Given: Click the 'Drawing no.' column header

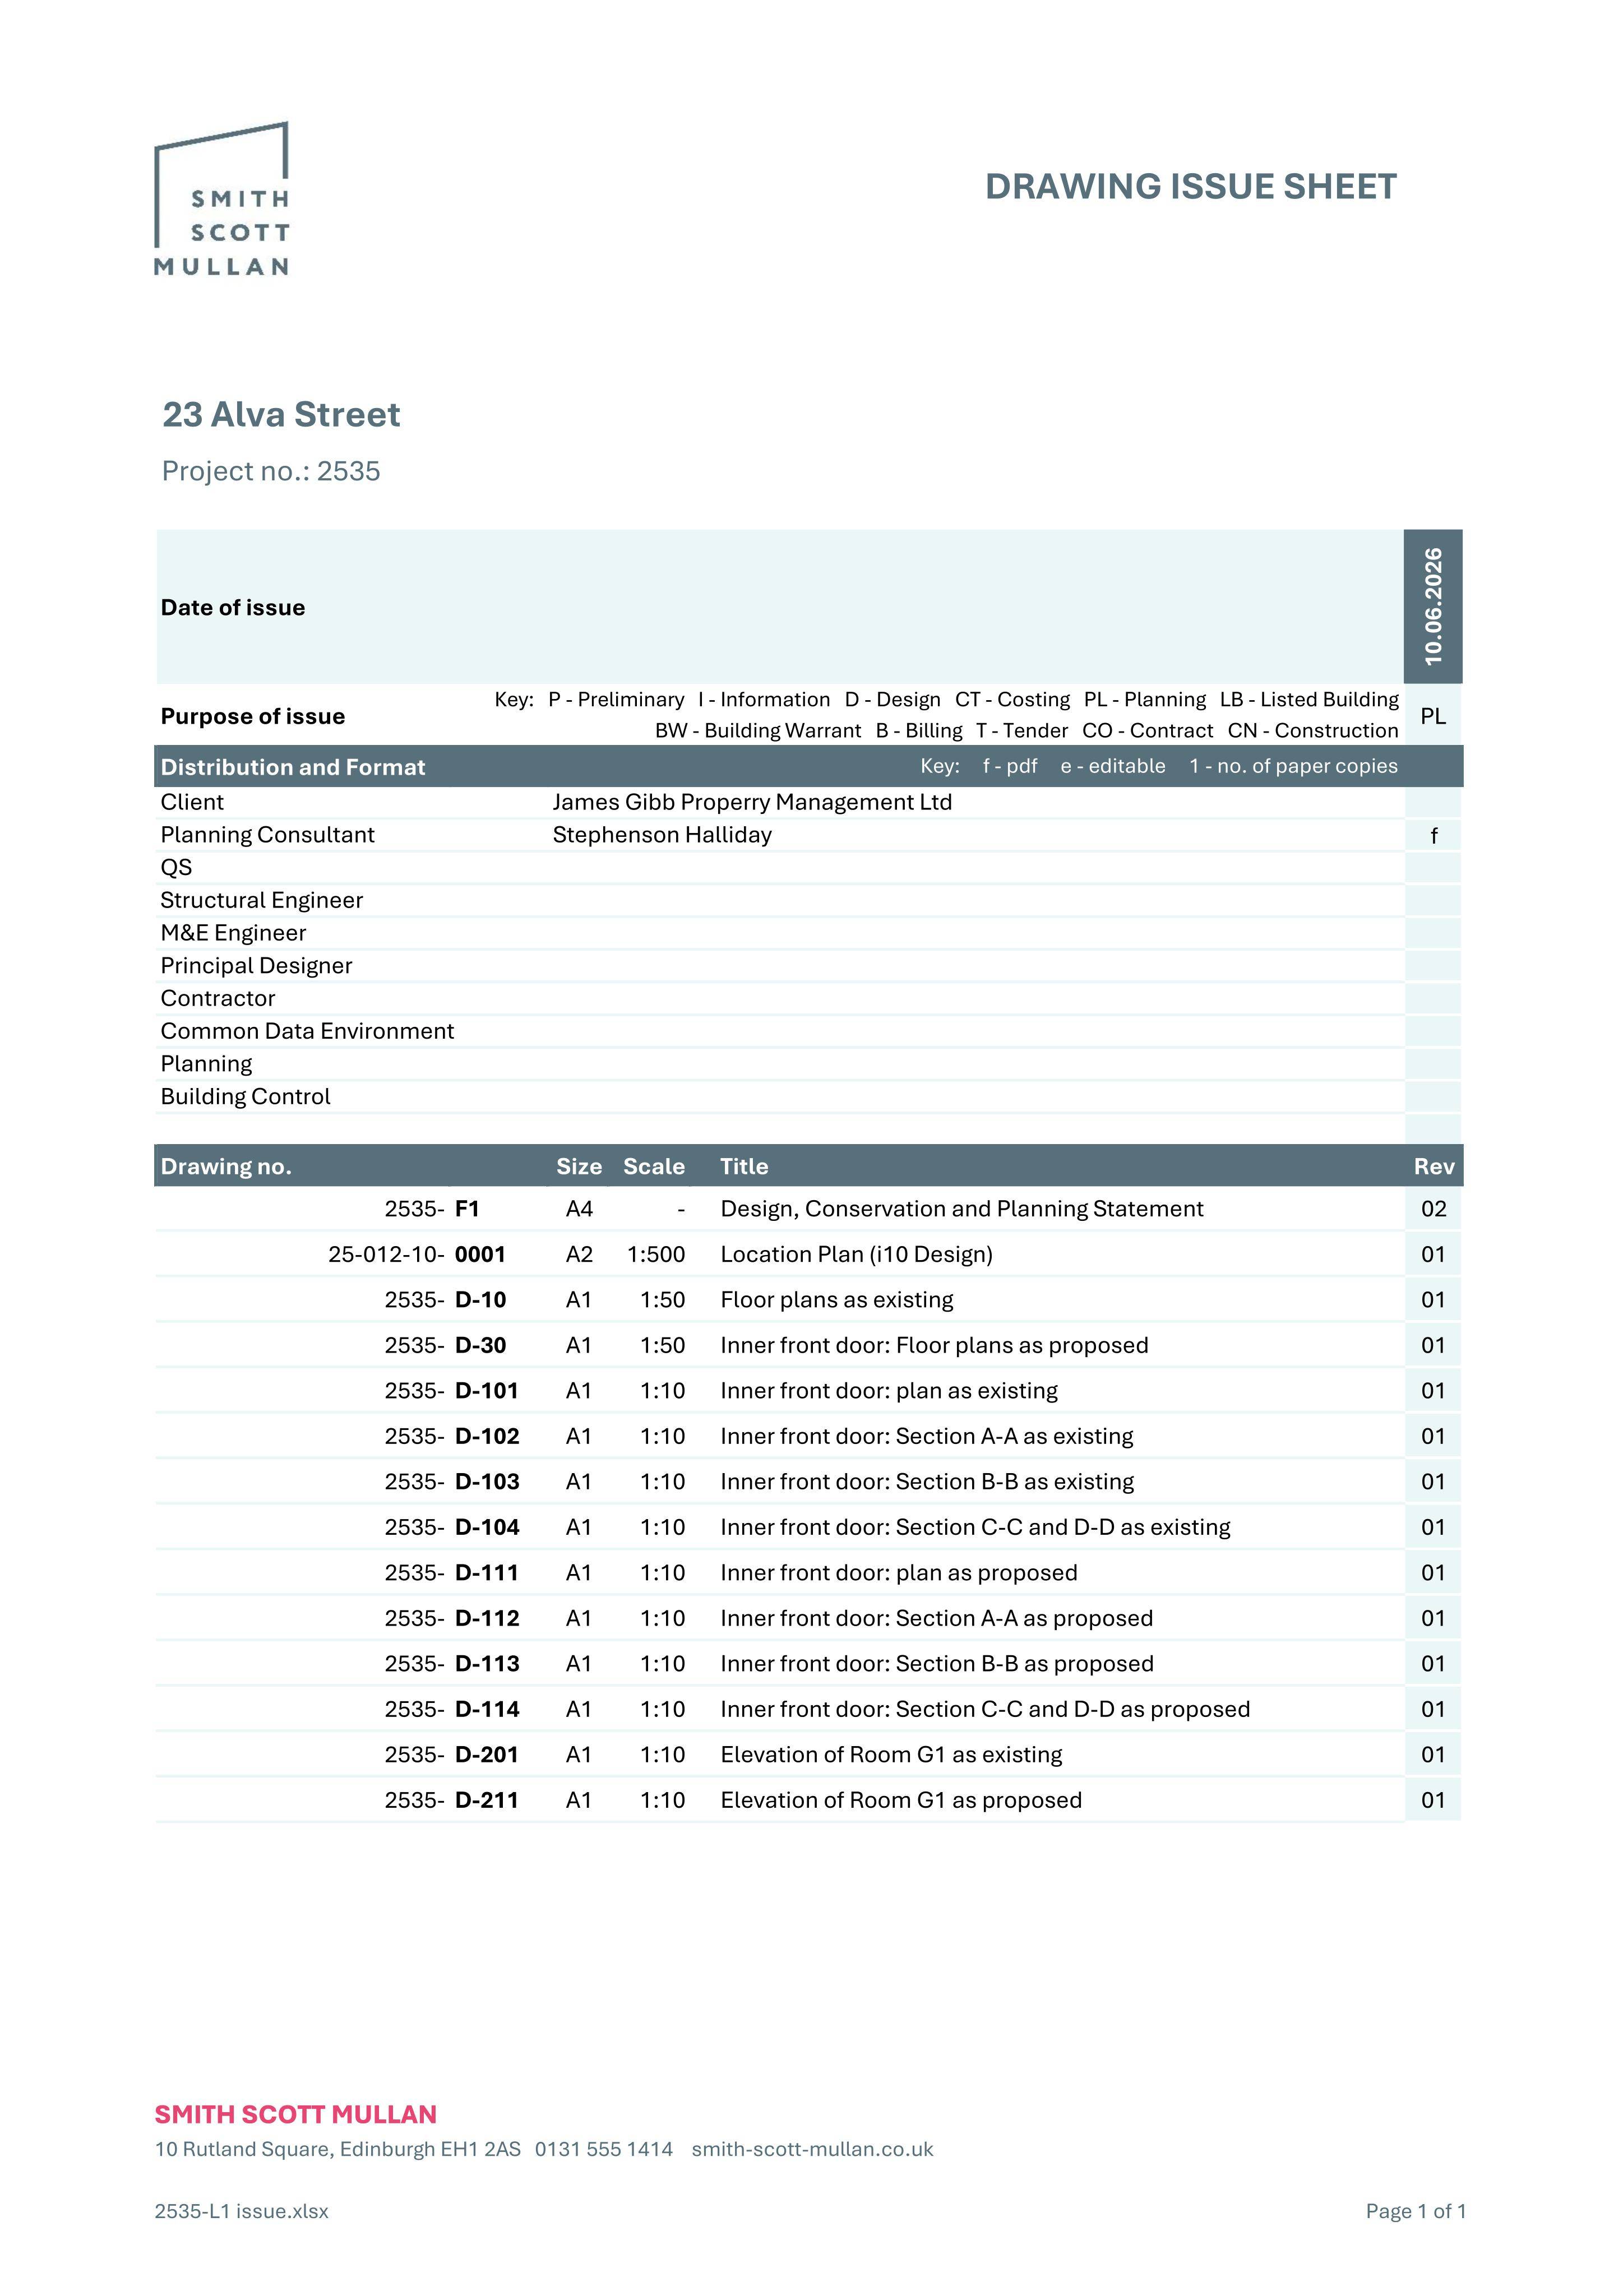Looking at the screenshot, I should (226, 1167).
